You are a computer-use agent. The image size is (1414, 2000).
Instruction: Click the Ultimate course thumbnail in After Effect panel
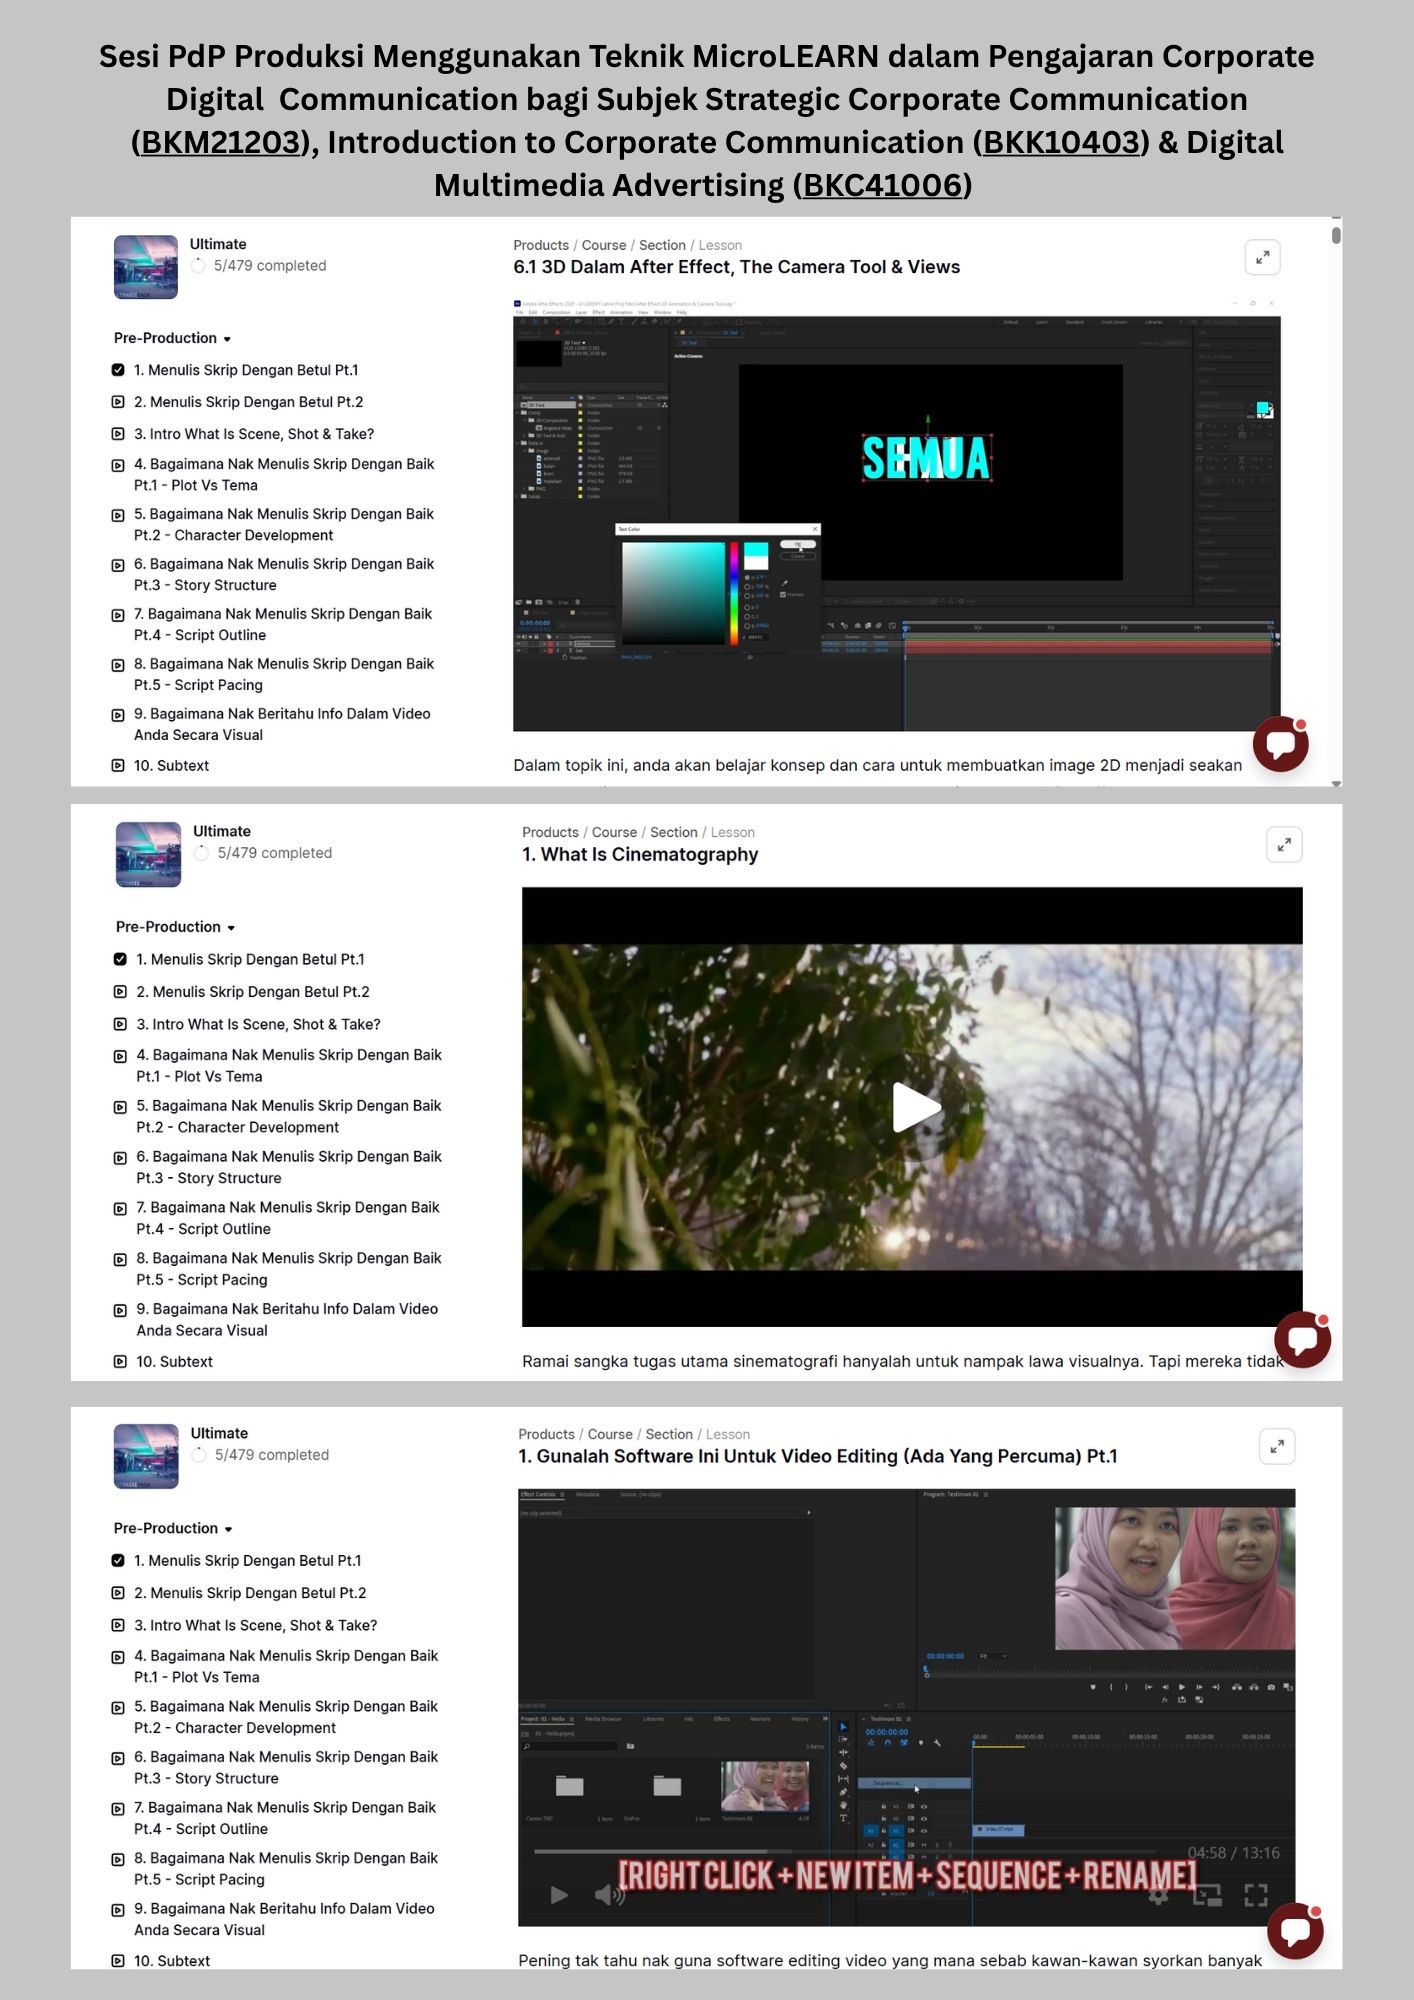146,267
